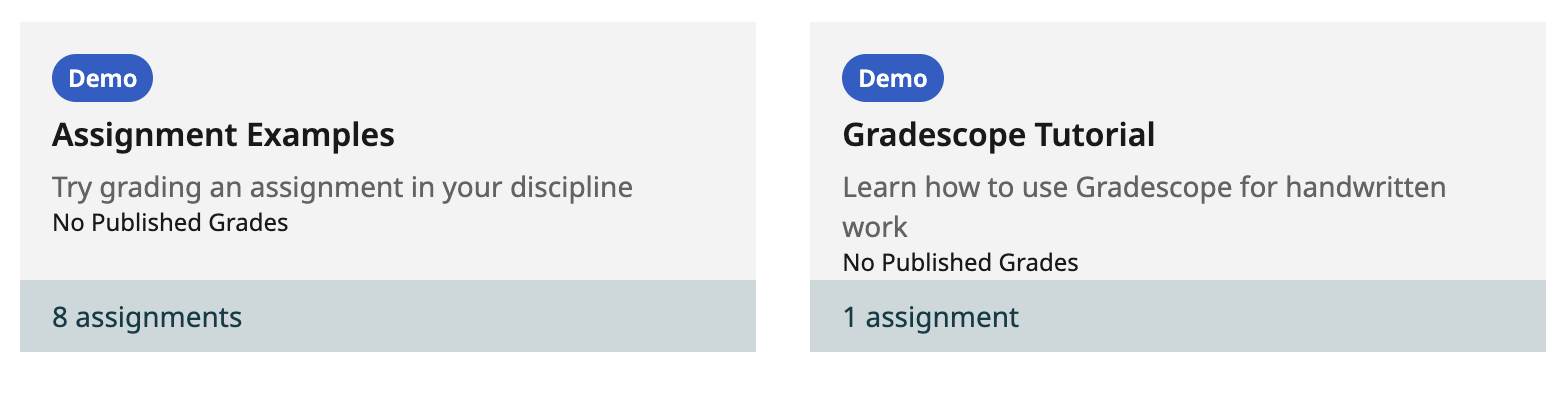Open the Assignment Examples course card
The image size is (1564, 394).
pyautogui.click(x=388, y=187)
